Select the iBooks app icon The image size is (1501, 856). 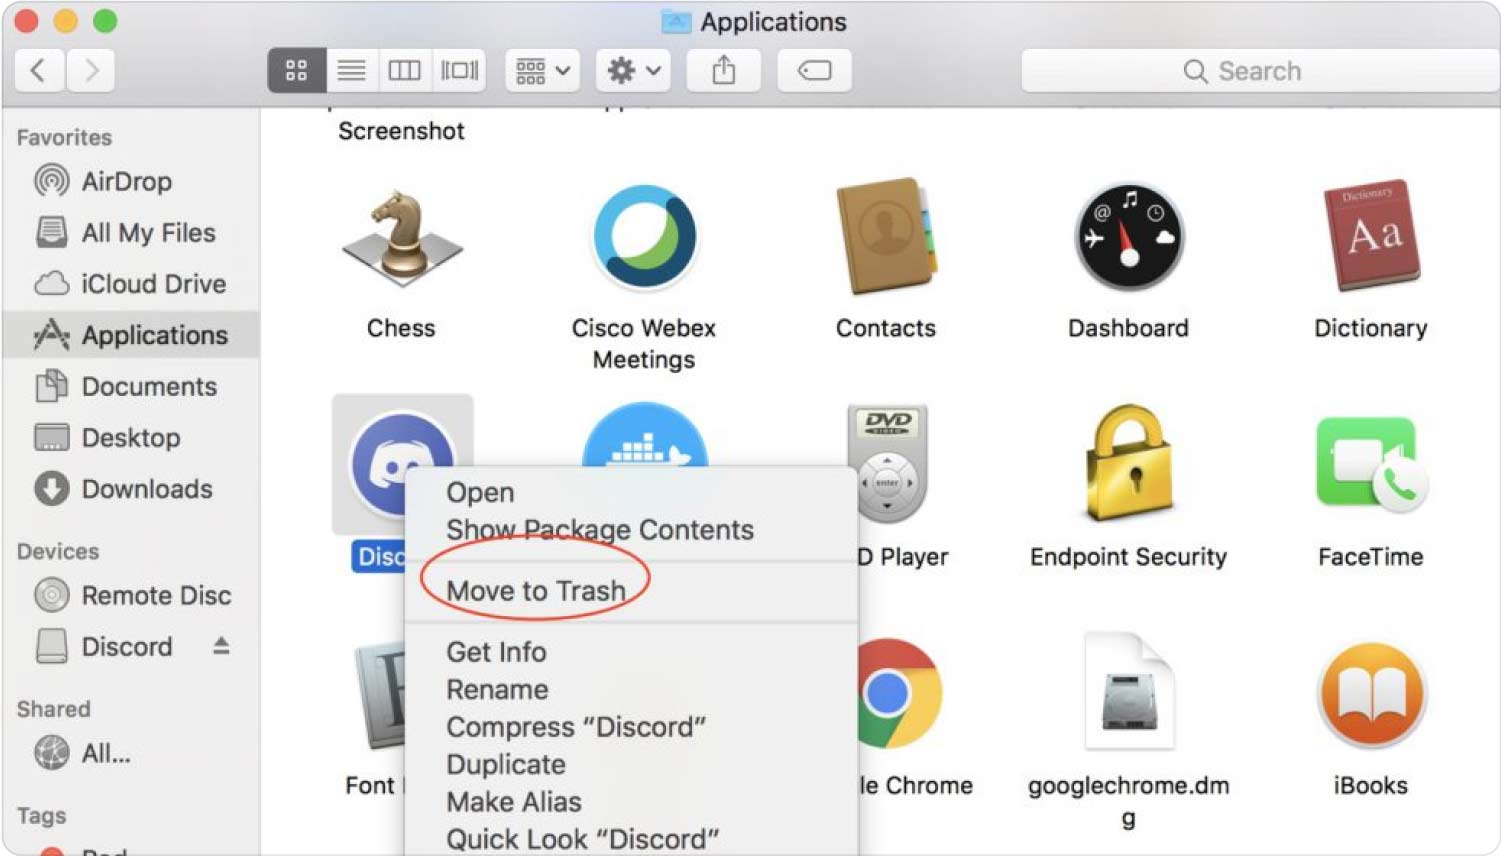(1371, 695)
